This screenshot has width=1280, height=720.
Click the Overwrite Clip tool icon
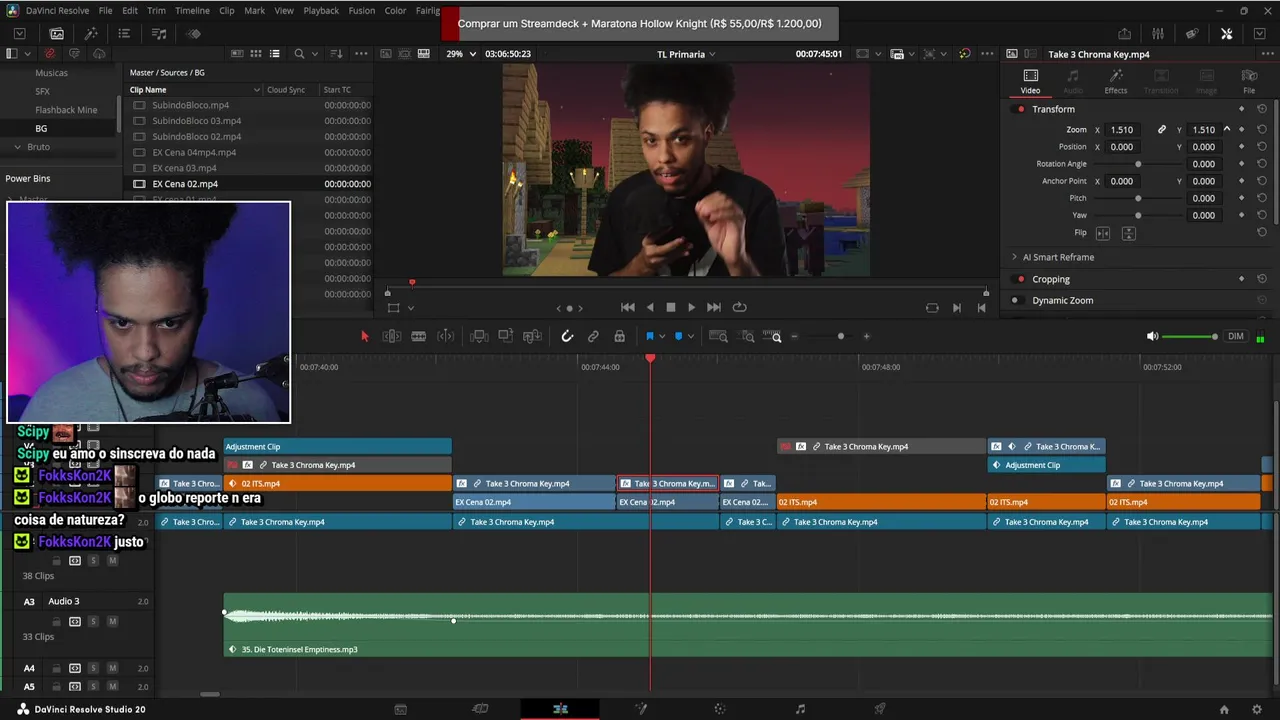(506, 336)
